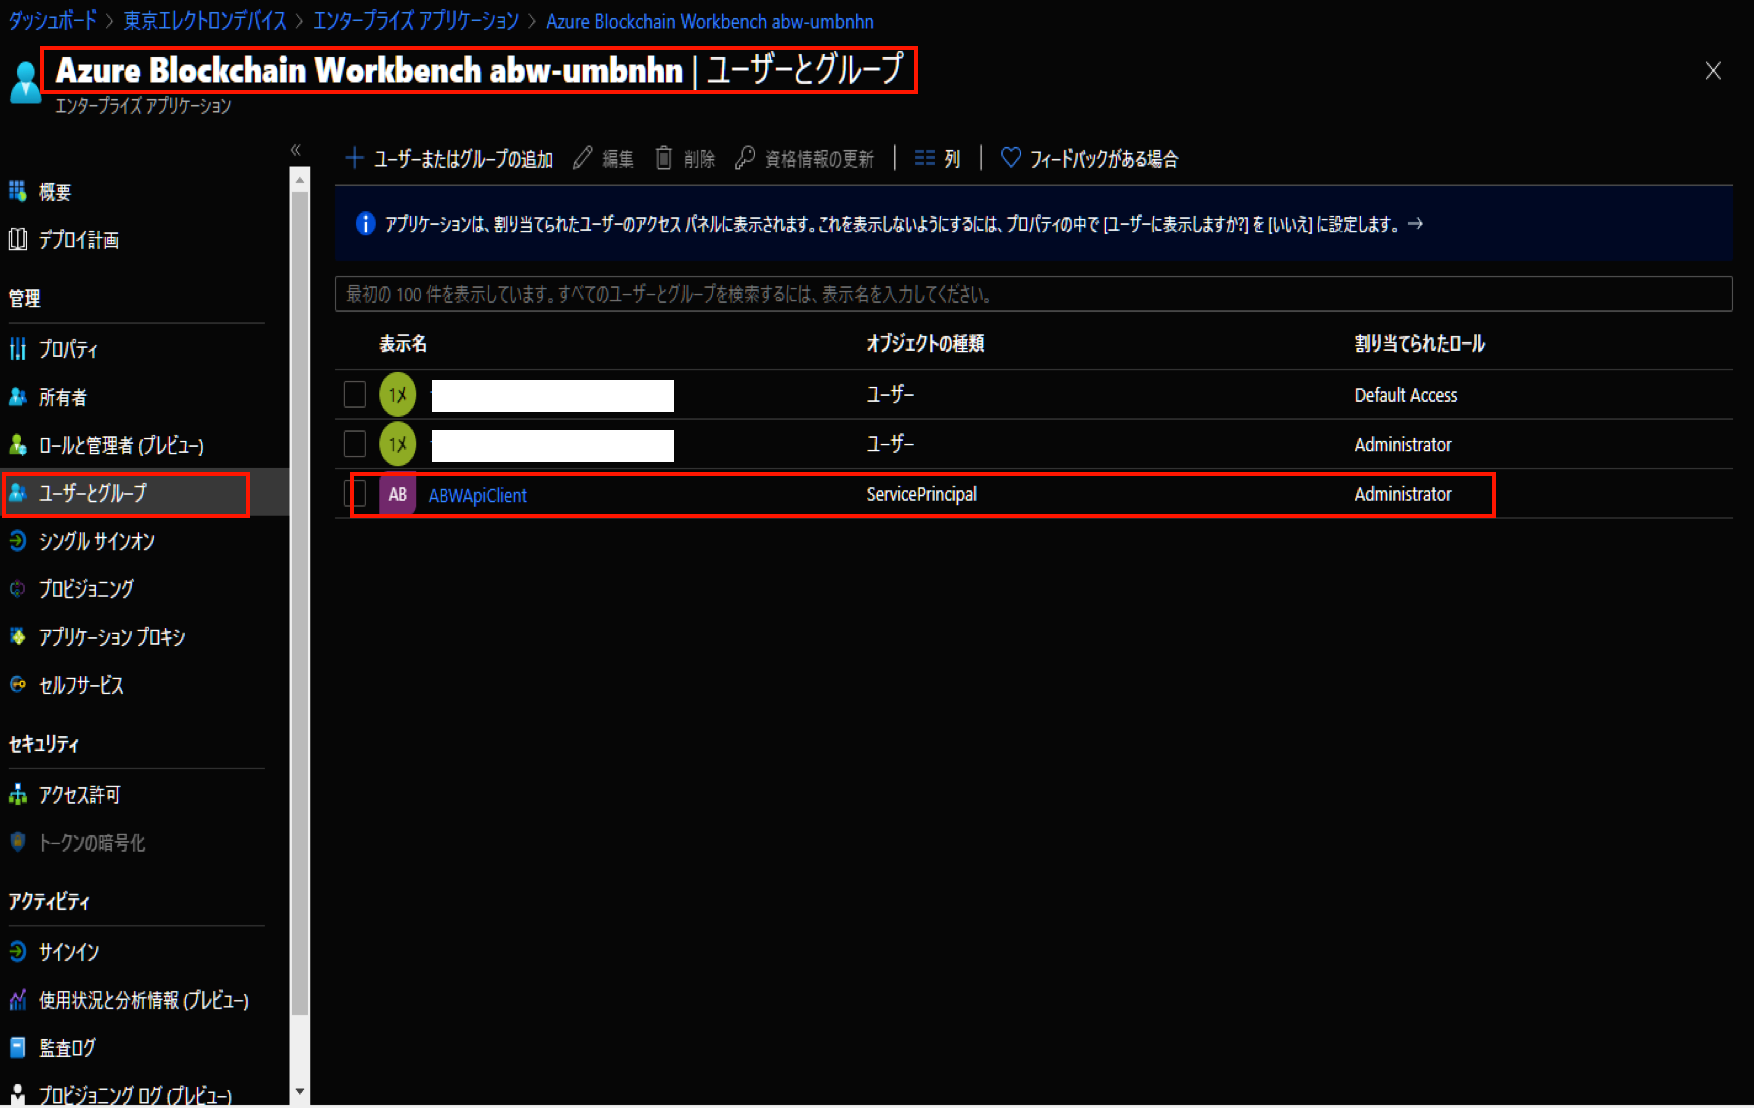Click the アプリケーション プロキシ icon
Viewport: 1754px width, 1108px height.
point(18,637)
